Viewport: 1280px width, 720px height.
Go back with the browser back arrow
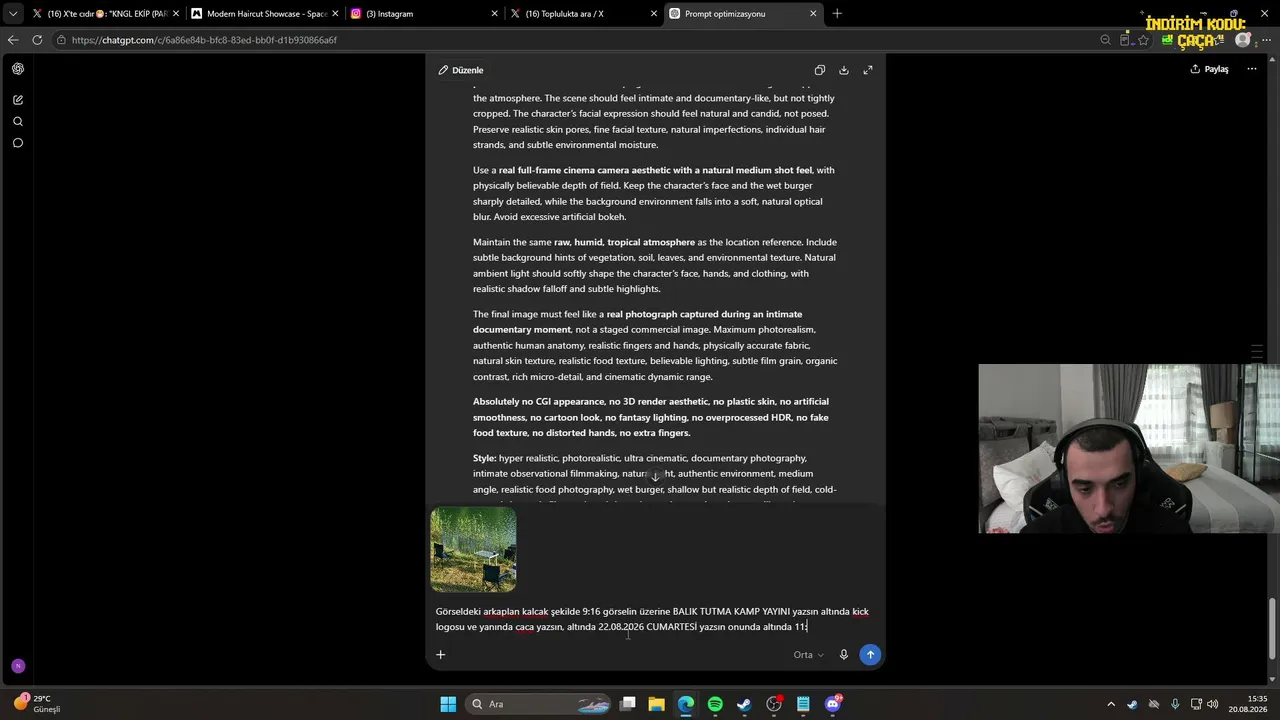13,40
